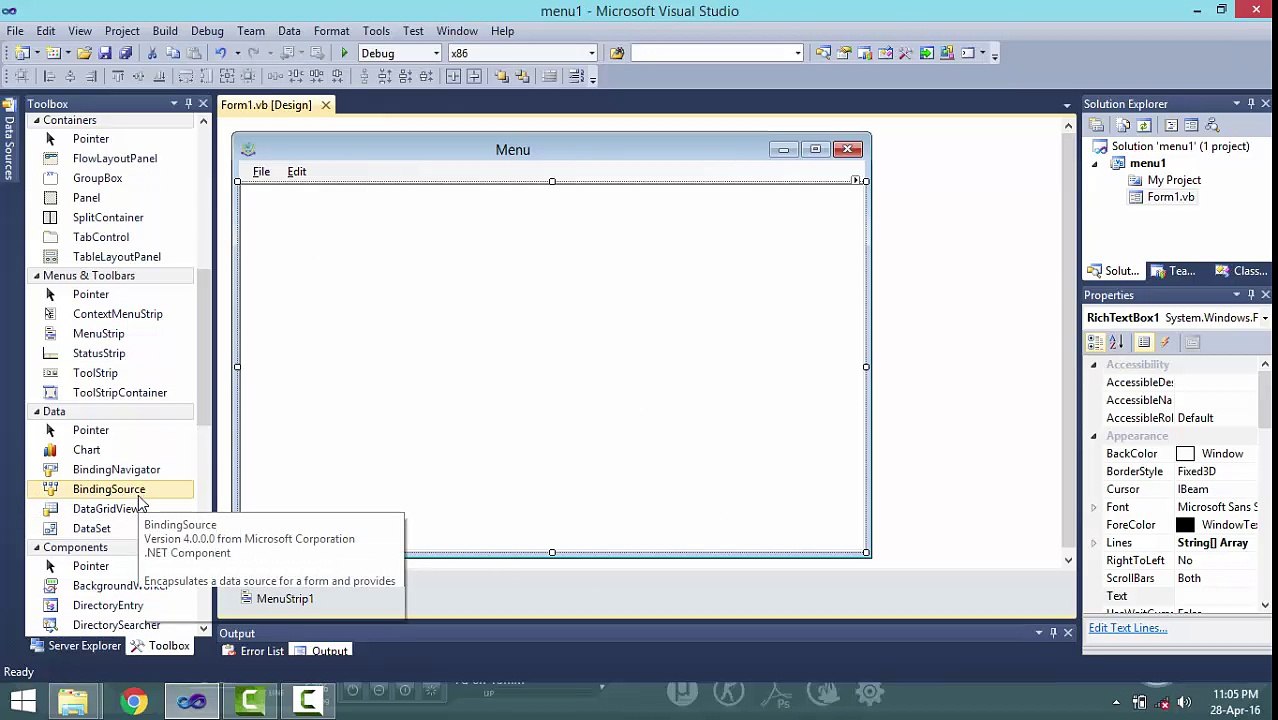Click the Solution Explorer Properties icon

point(1096,125)
